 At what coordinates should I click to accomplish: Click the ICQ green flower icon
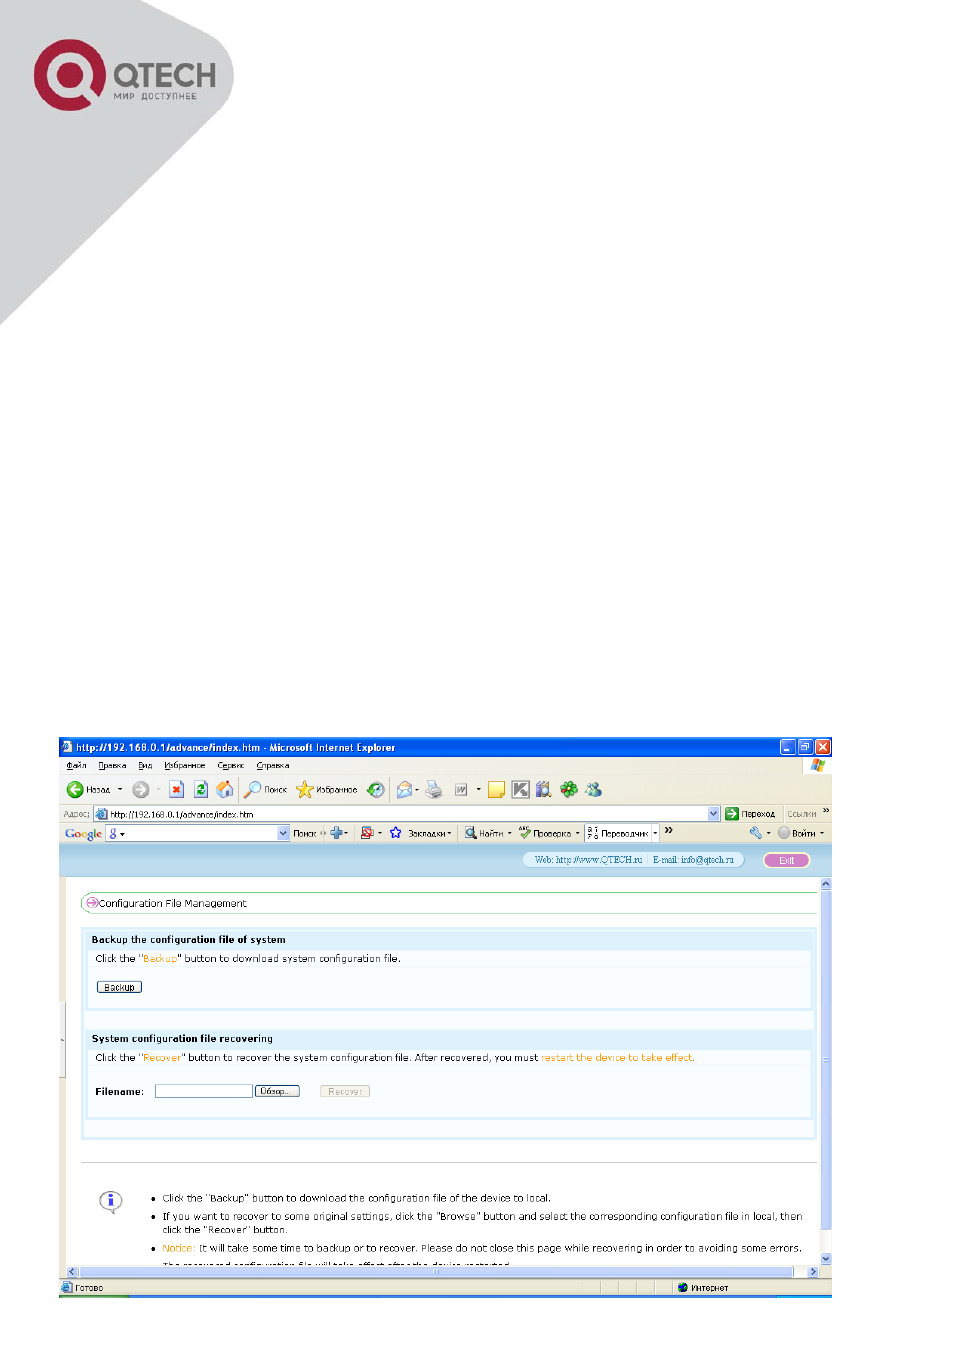569,789
